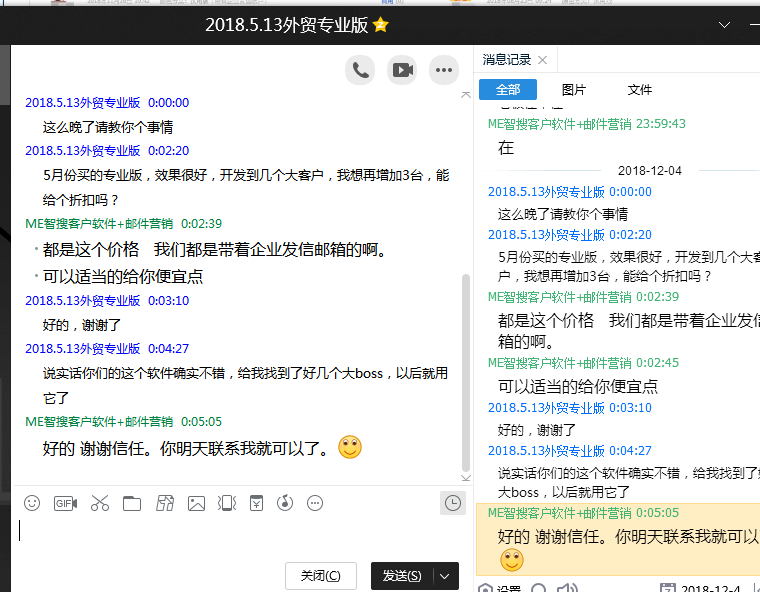This screenshot has height=592, width=760.
Task: Click ME智搜客户软件+邮件营销 at 0:05:05 in chat
Action: pos(99,422)
